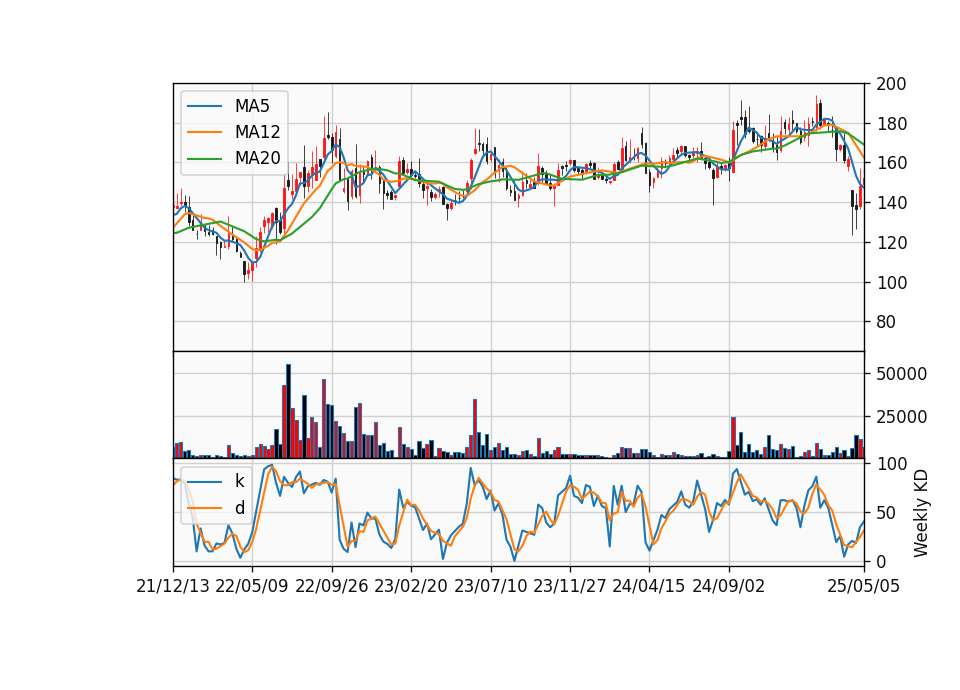960x690 pixels.
Task: Click the 100 price axis label on the price chart
Action: pos(890,283)
